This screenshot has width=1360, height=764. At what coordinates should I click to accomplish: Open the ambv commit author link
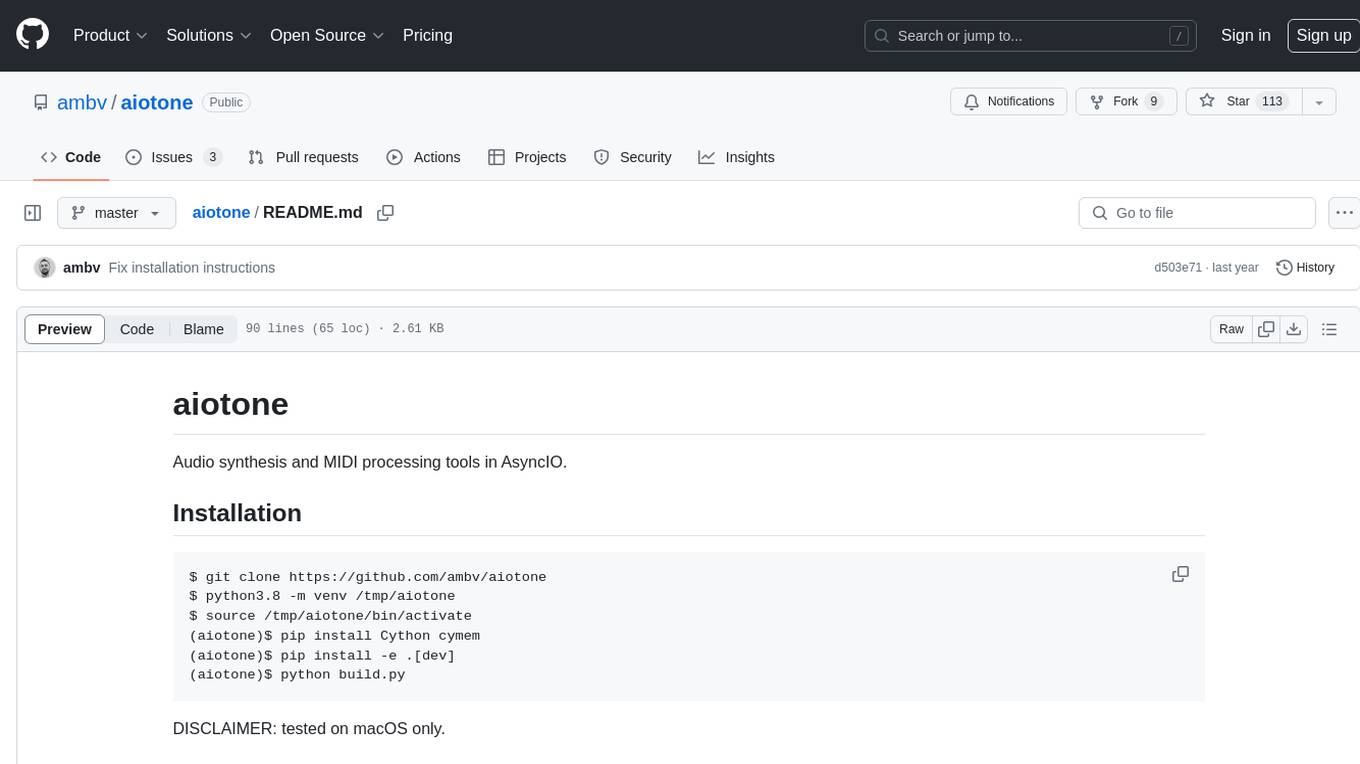81,268
